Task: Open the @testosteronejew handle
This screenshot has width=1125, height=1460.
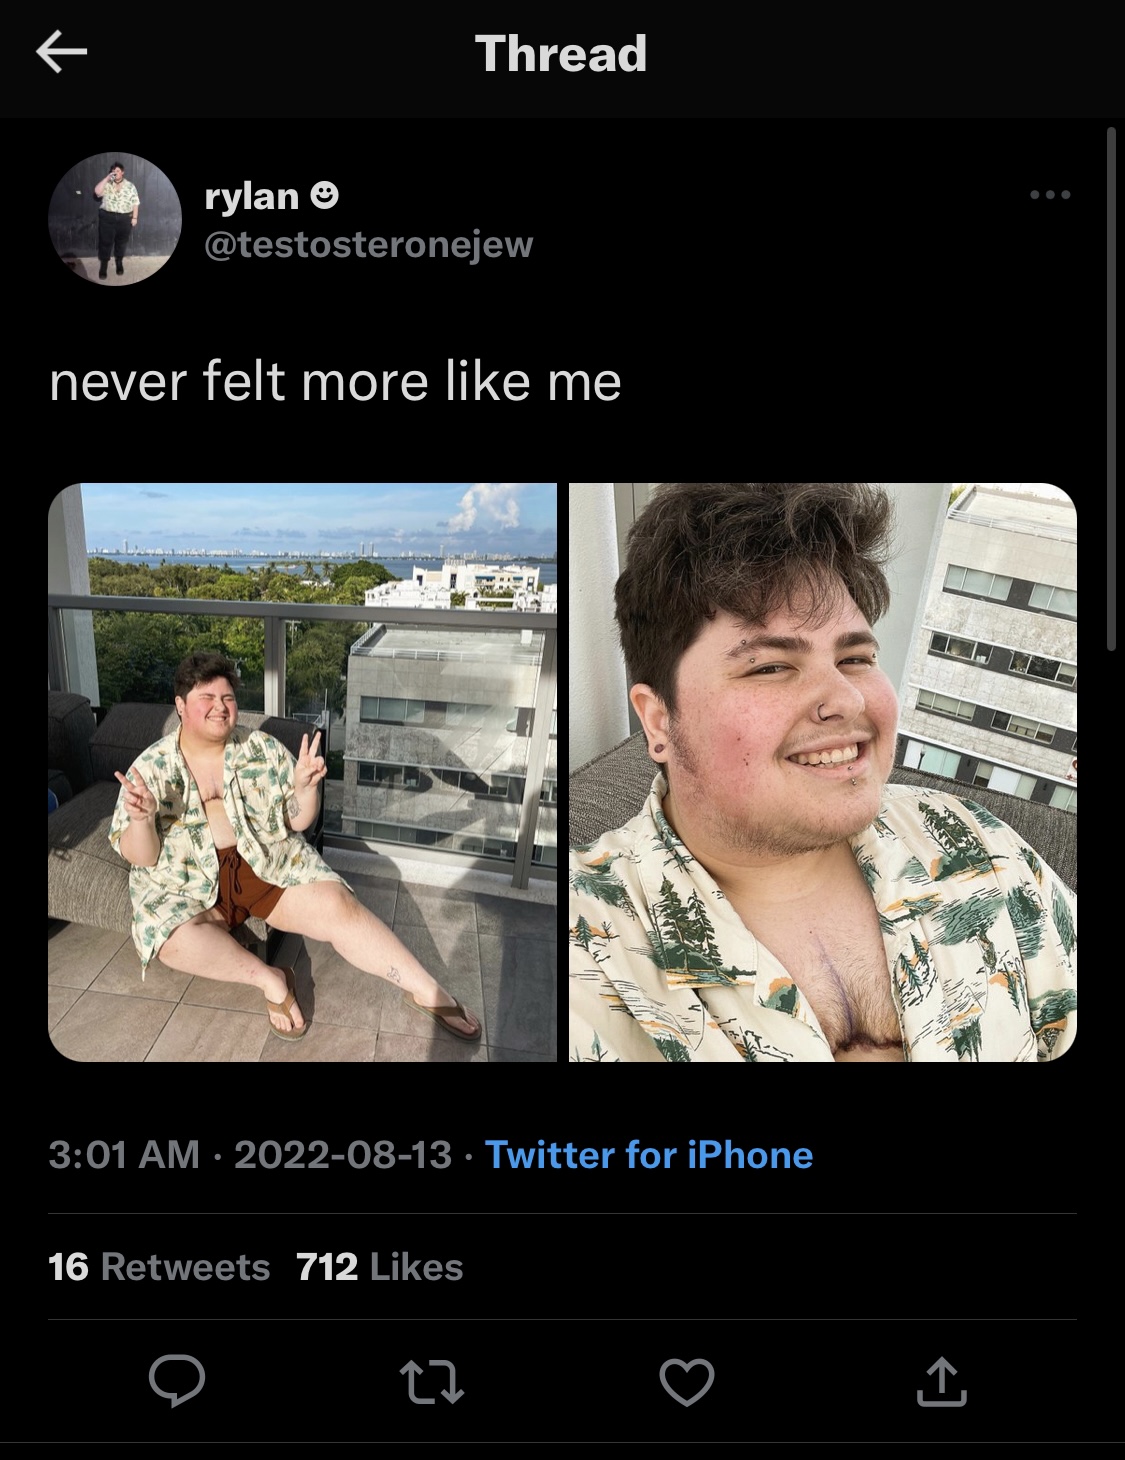Action: 368,244
